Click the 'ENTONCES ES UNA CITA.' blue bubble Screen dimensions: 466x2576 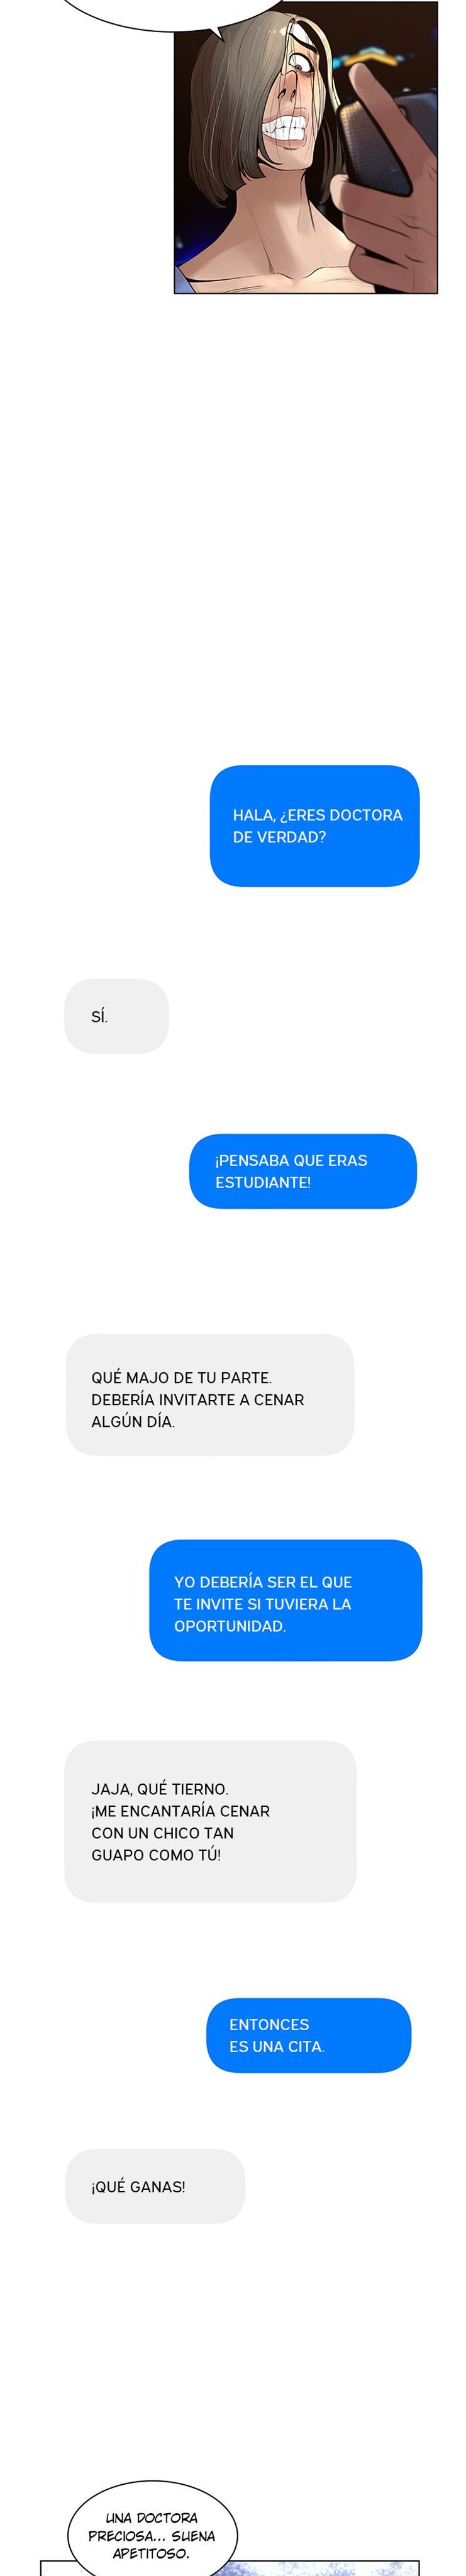308,2035
